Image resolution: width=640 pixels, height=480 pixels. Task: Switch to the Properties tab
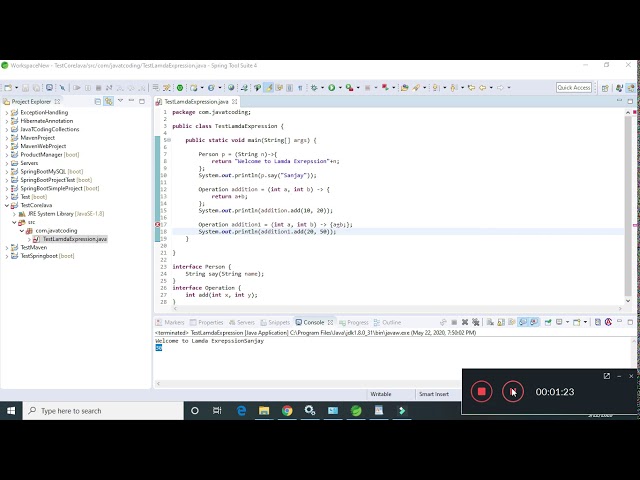[x=207, y=322]
